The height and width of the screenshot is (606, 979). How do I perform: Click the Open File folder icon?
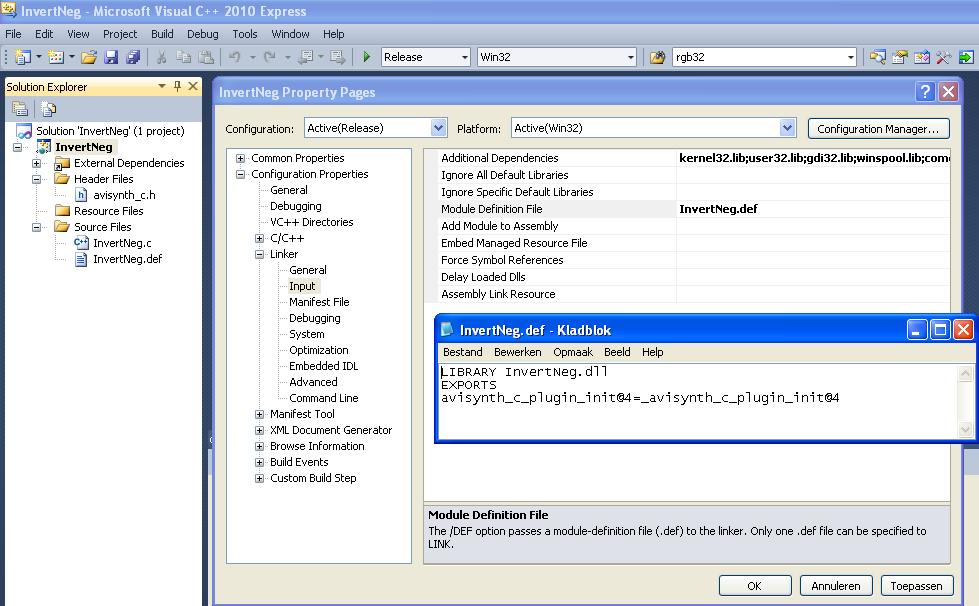(x=89, y=57)
